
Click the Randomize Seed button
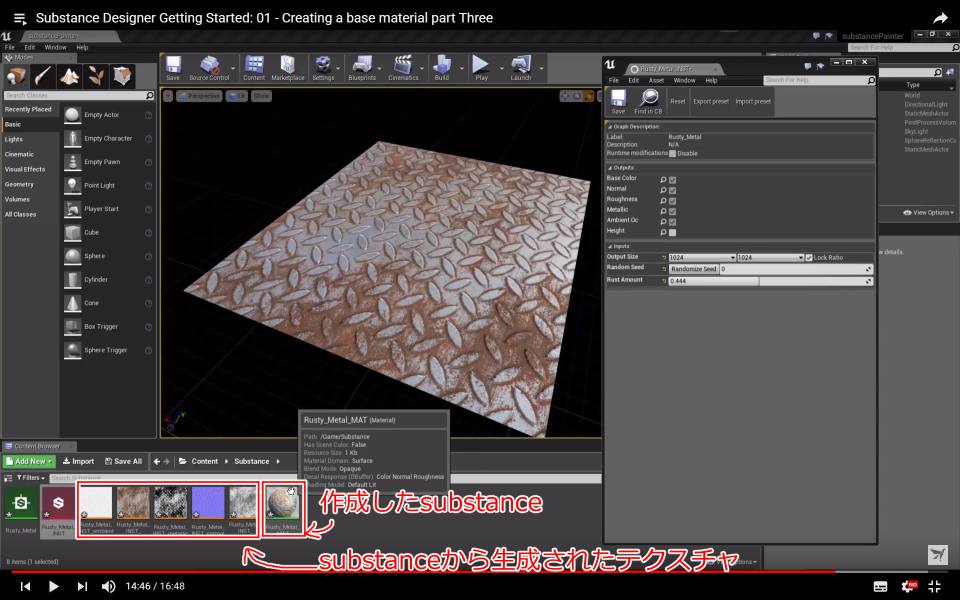point(693,269)
